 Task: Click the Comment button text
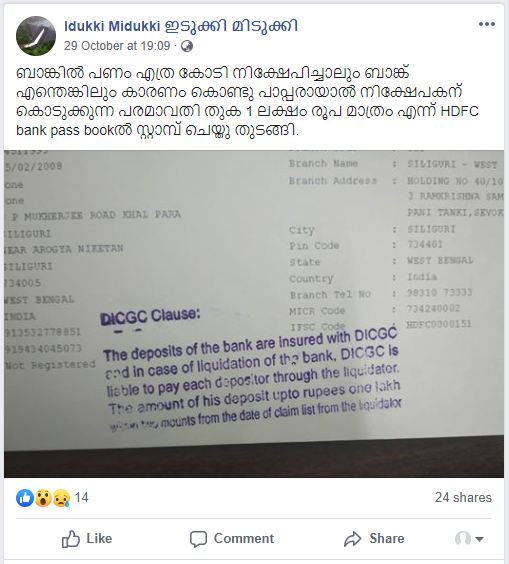[x=244, y=538]
